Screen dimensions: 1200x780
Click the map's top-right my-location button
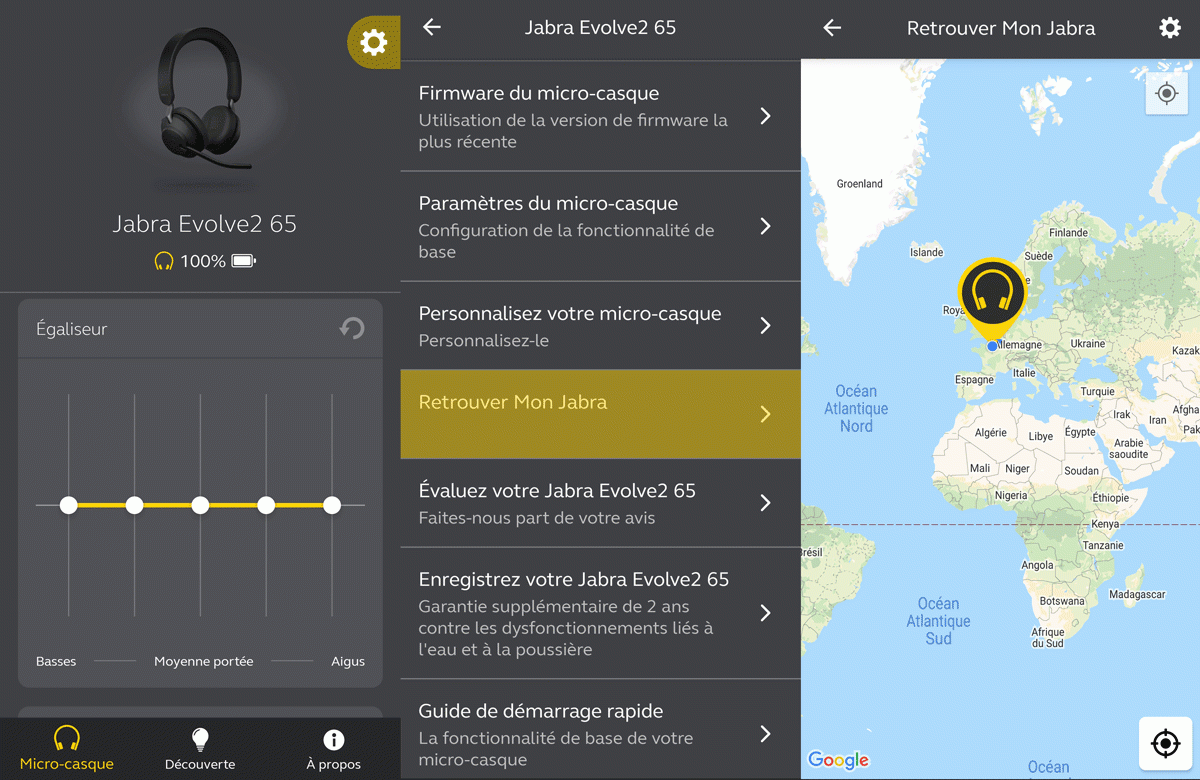click(x=1166, y=94)
